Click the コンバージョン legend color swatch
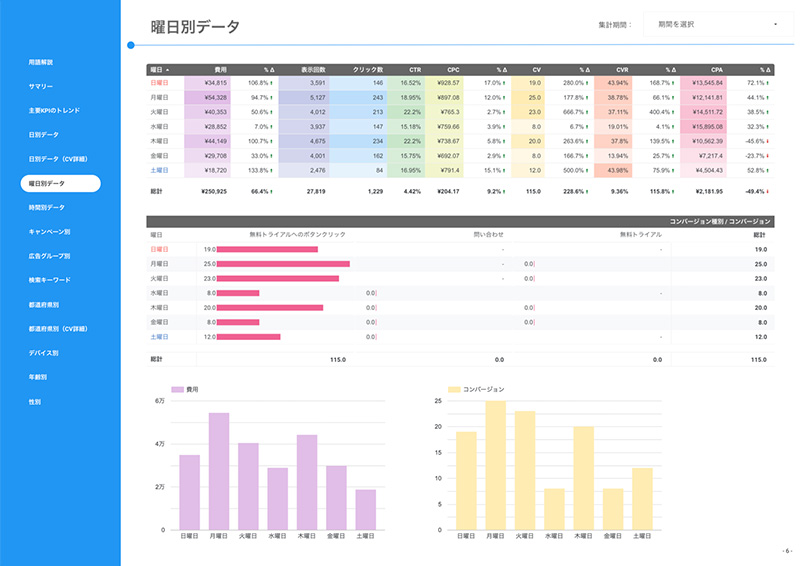The width and height of the screenshot is (800, 566). coord(453,388)
